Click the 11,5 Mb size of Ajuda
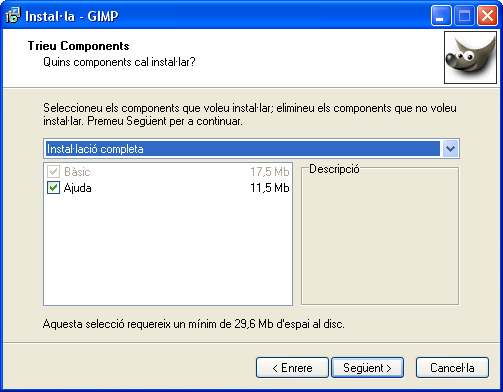This screenshot has width=503, height=392. (270, 188)
